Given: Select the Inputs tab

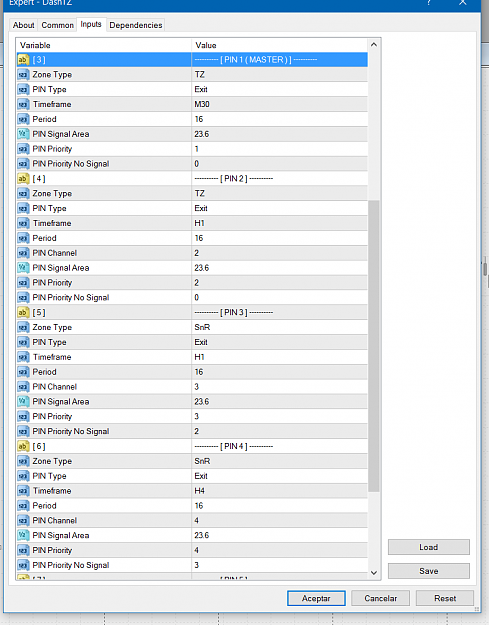Looking at the screenshot, I should [91, 24].
